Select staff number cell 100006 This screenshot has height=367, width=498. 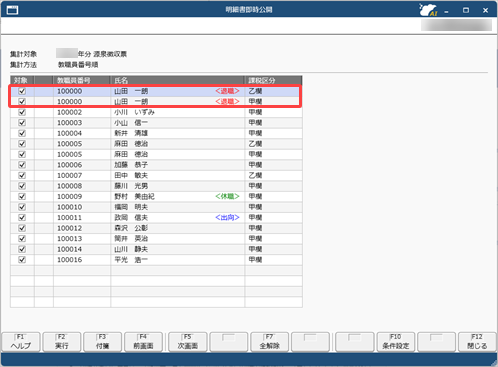(82, 165)
